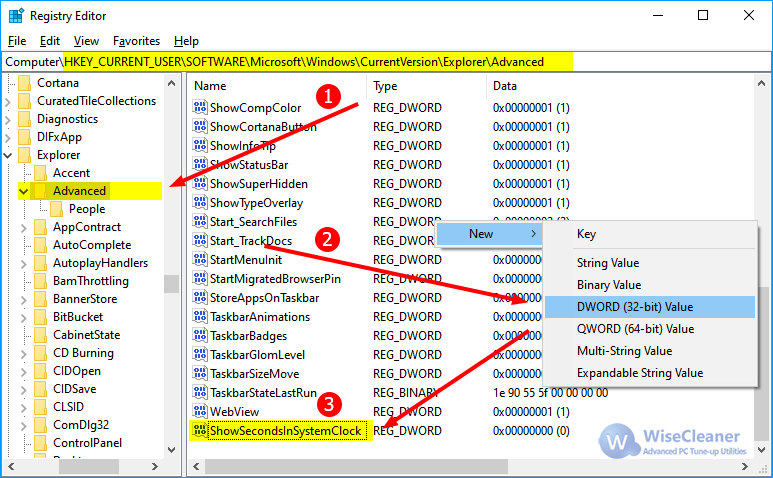The height and width of the screenshot is (478, 773).
Task: Click tree pane scroll up arrow
Action: (171, 83)
